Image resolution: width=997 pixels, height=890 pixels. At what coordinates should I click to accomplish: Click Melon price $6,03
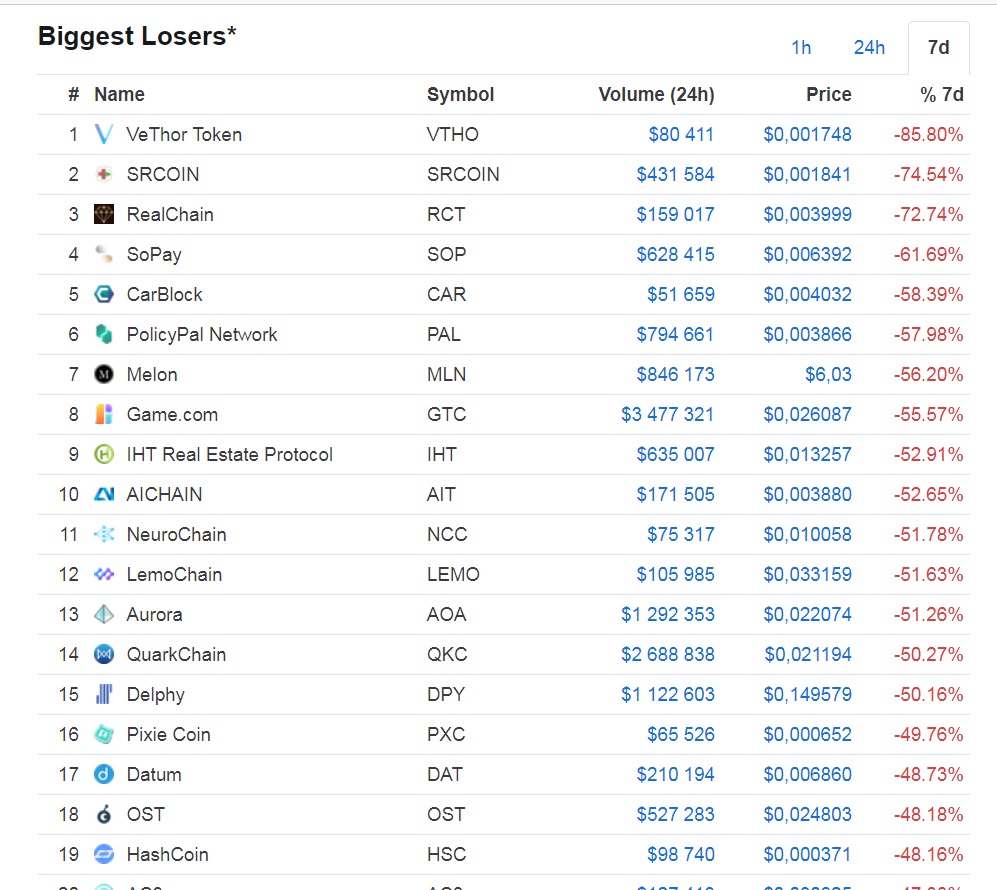(x=828, y=374)
